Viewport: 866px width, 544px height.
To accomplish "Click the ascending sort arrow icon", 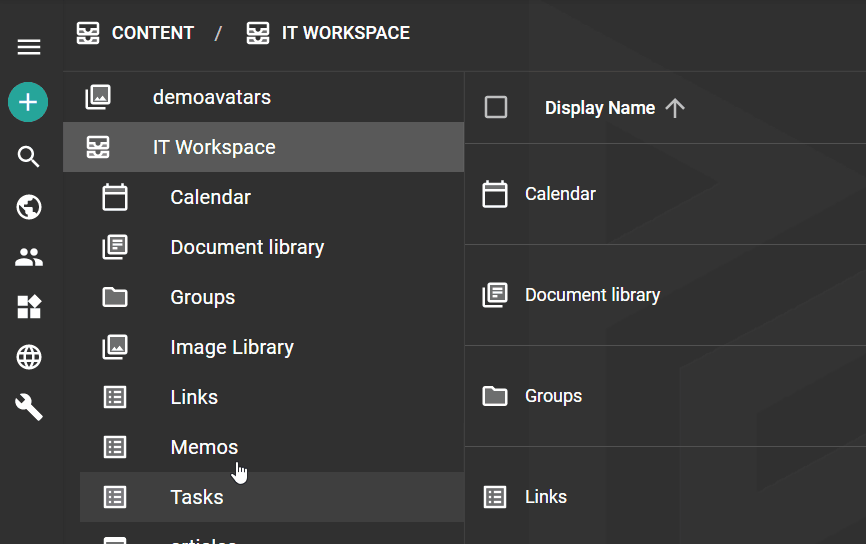I will click(x=675, y=108).
